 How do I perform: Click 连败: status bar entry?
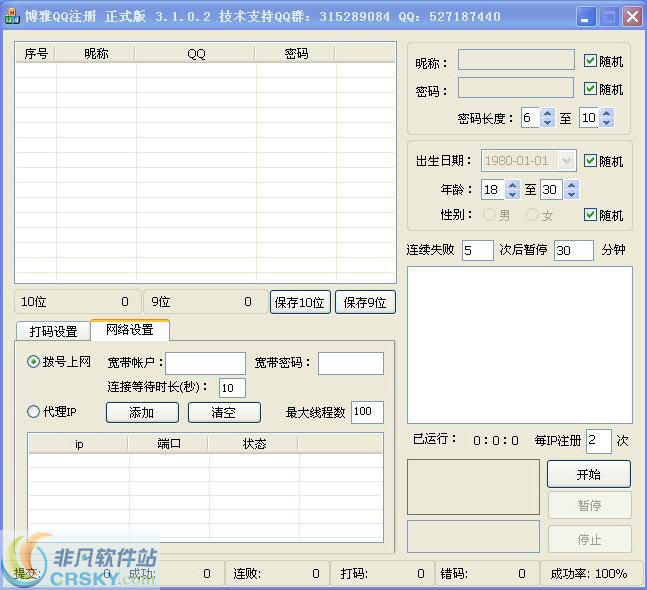[276, 573]
